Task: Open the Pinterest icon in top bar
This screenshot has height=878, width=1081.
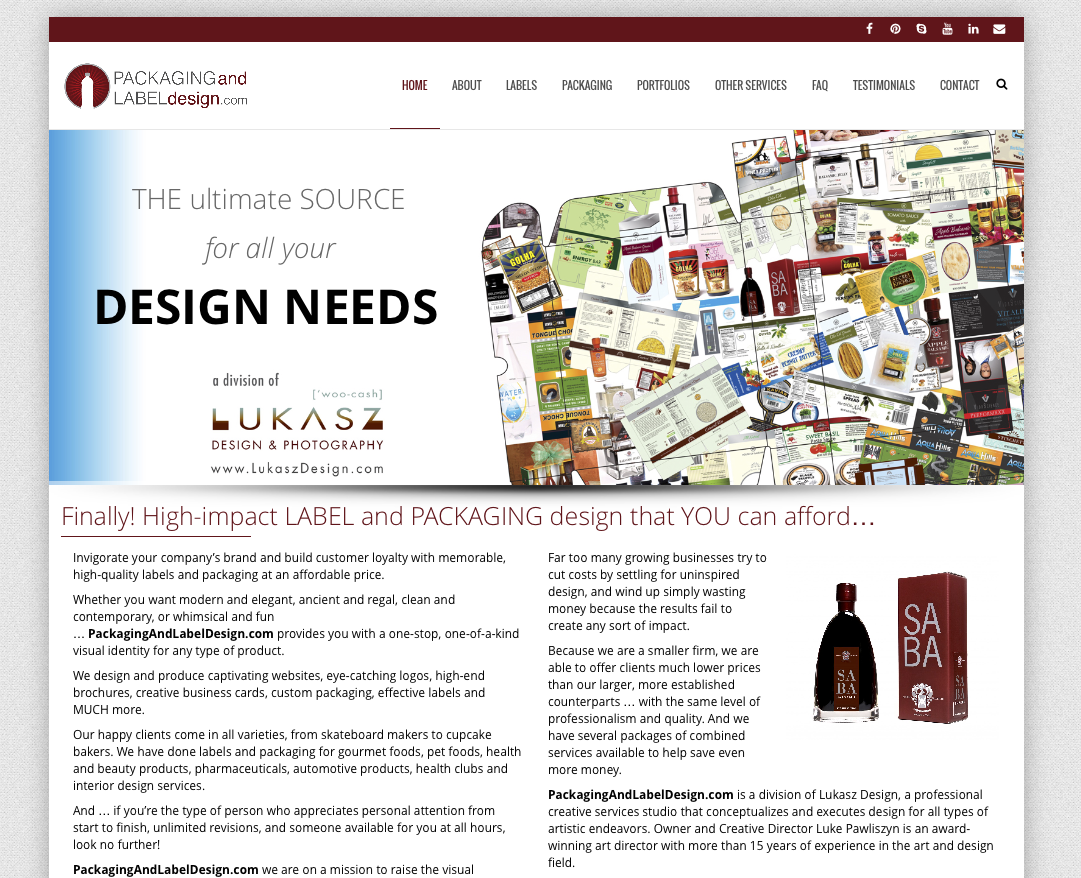Action: point(895,29)
